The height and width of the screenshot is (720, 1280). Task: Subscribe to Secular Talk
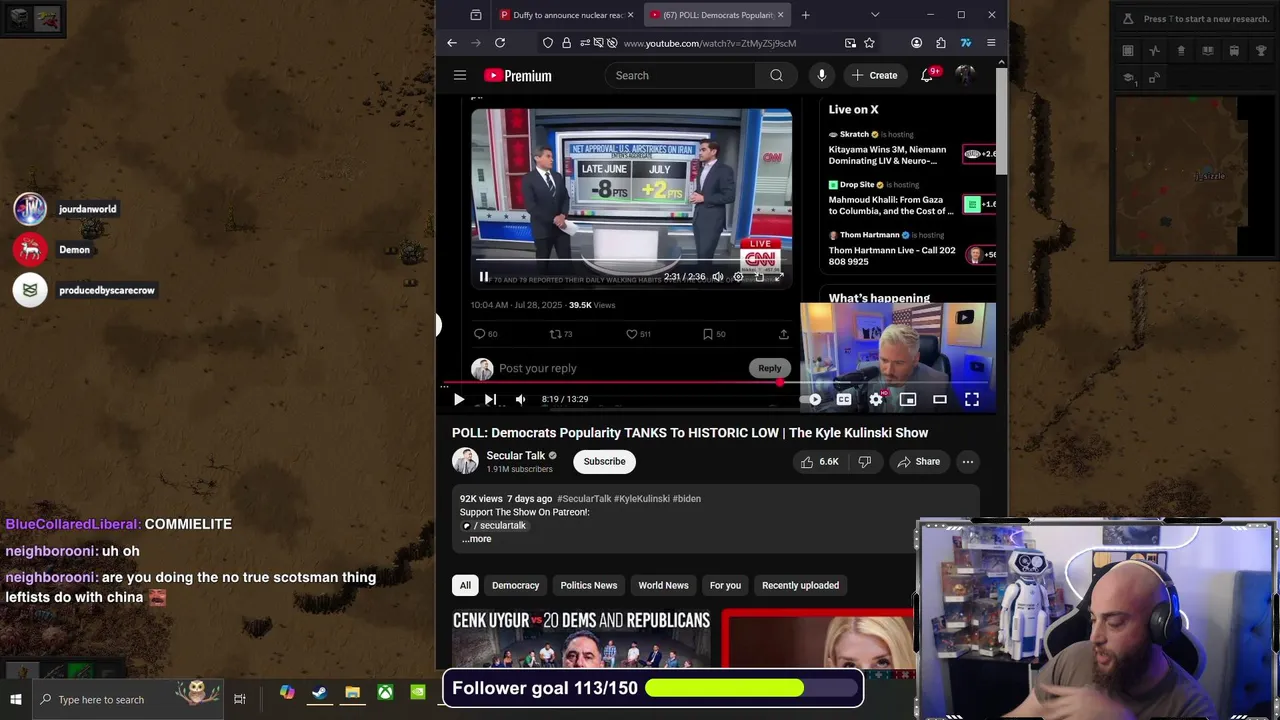click(x=605, y=461)
